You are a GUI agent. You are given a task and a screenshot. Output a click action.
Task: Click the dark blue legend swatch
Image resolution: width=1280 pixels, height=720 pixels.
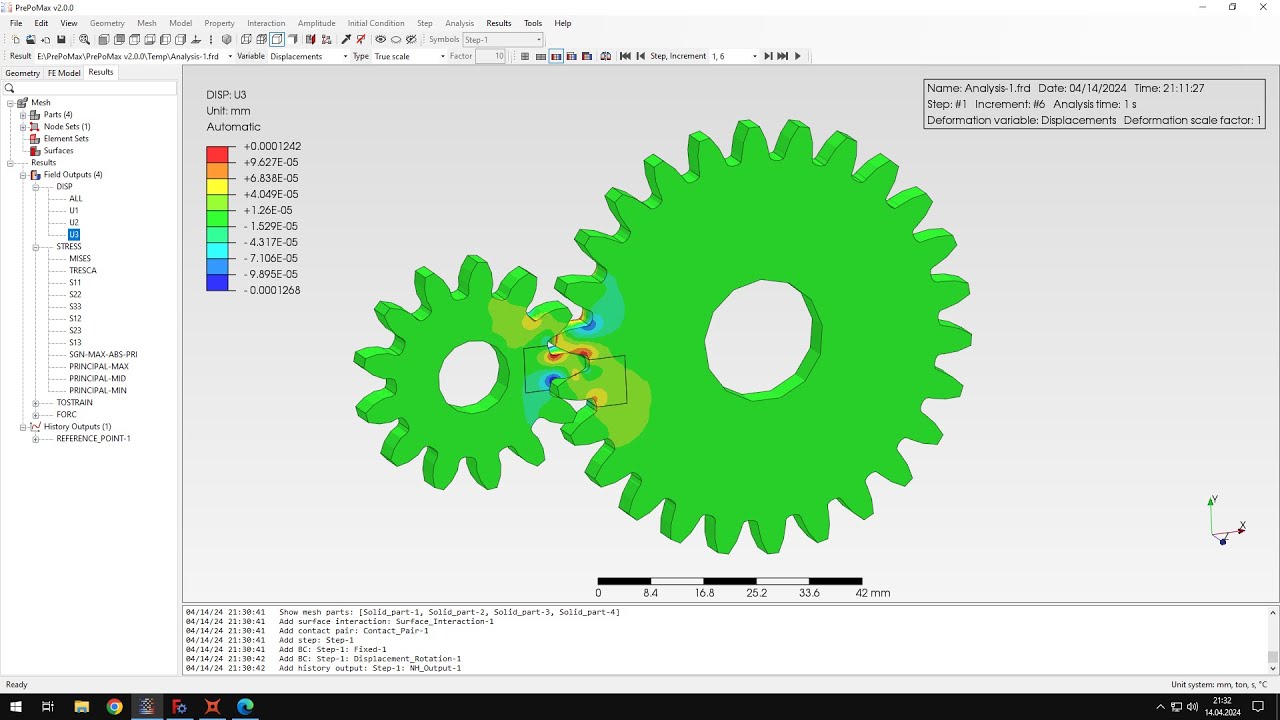[x=219, y=282]
